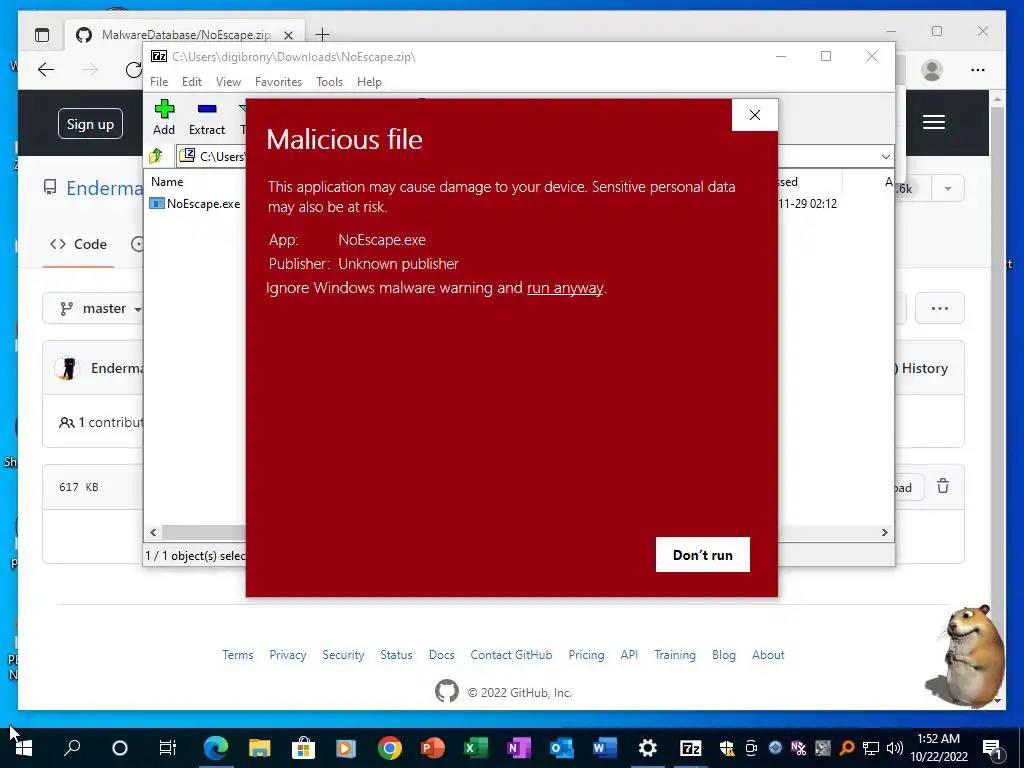
Task: Open the View menu in 7-Zip
Action: coord(228,82)
